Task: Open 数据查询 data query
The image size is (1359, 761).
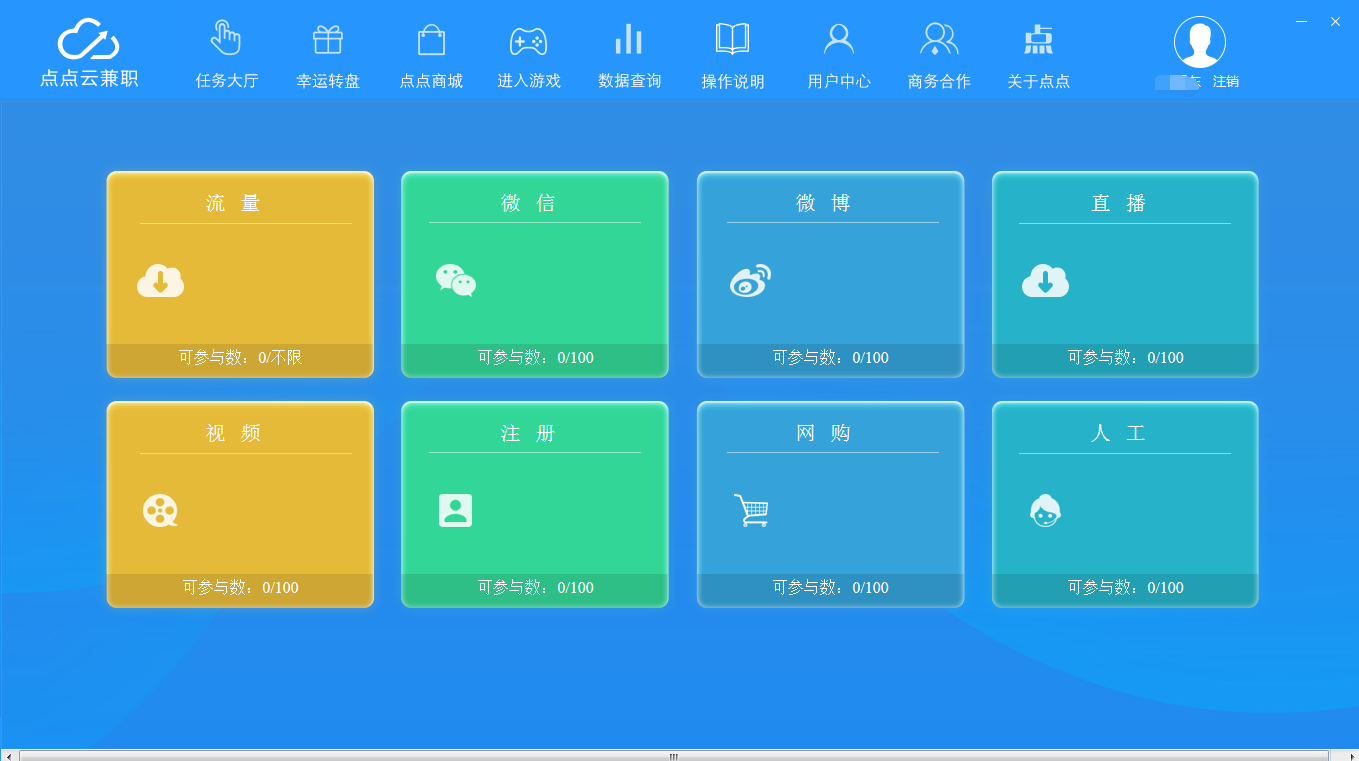Action: click(x=629, y=55)
